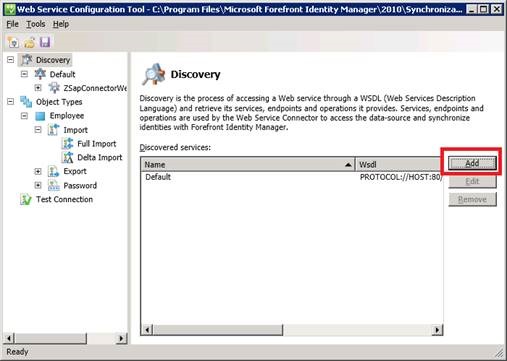Viewport: 507px width, 361px height.
Task: Click the tree panel horizontal scrollbar thumb
Action: [x=50, y=338]
